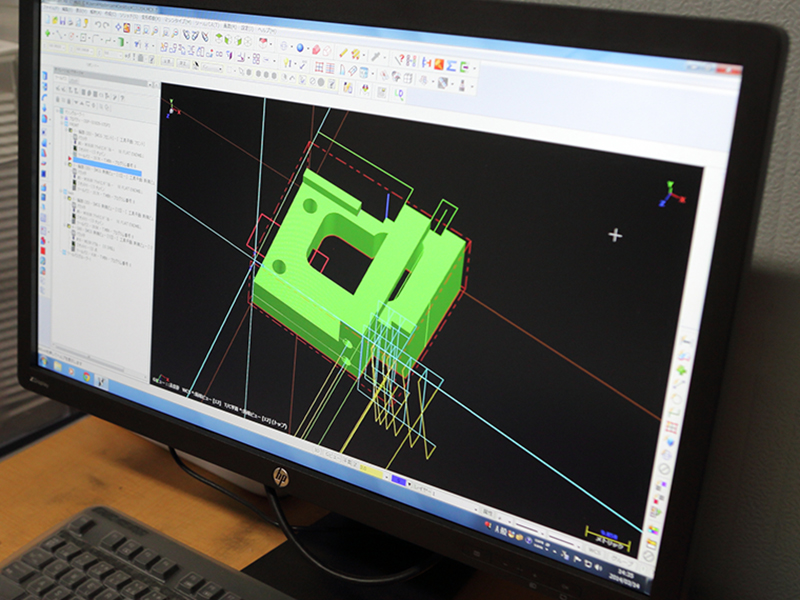800x600 pixels.
Task: Open the マシンタイプ menu
Action: click(178, 21)
